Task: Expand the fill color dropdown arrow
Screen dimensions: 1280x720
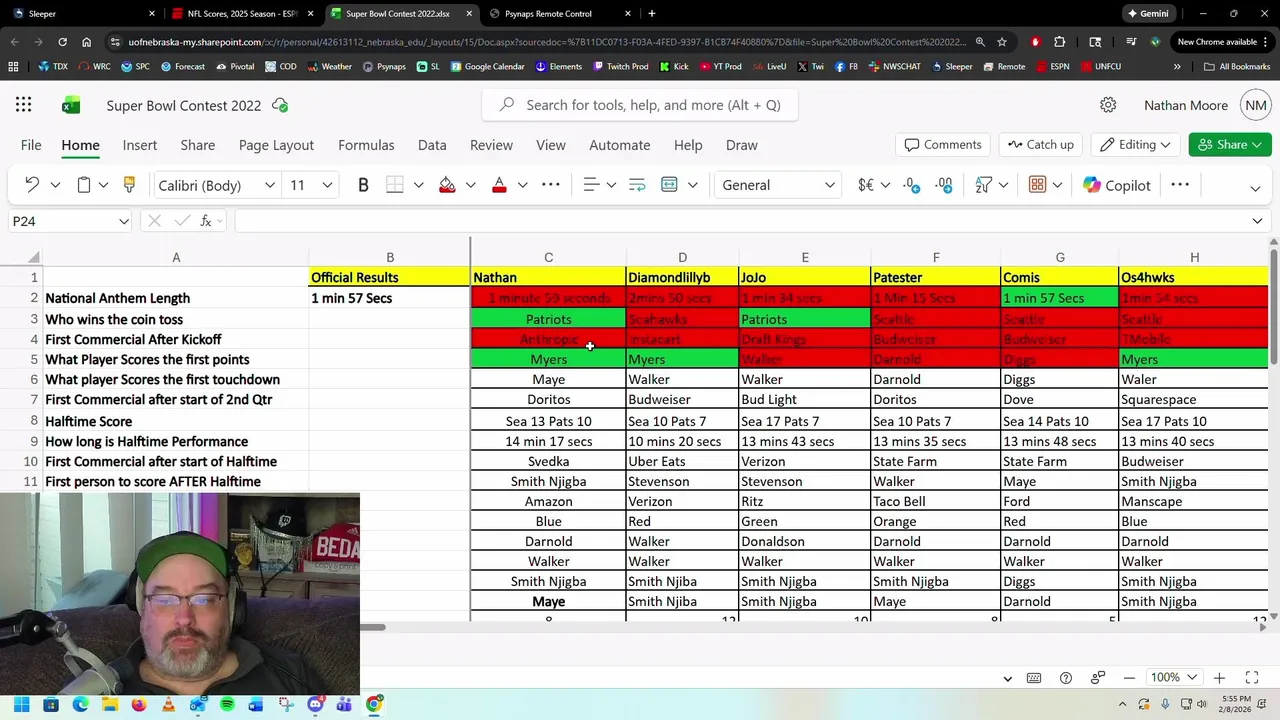Action: [x=470, y=185]
